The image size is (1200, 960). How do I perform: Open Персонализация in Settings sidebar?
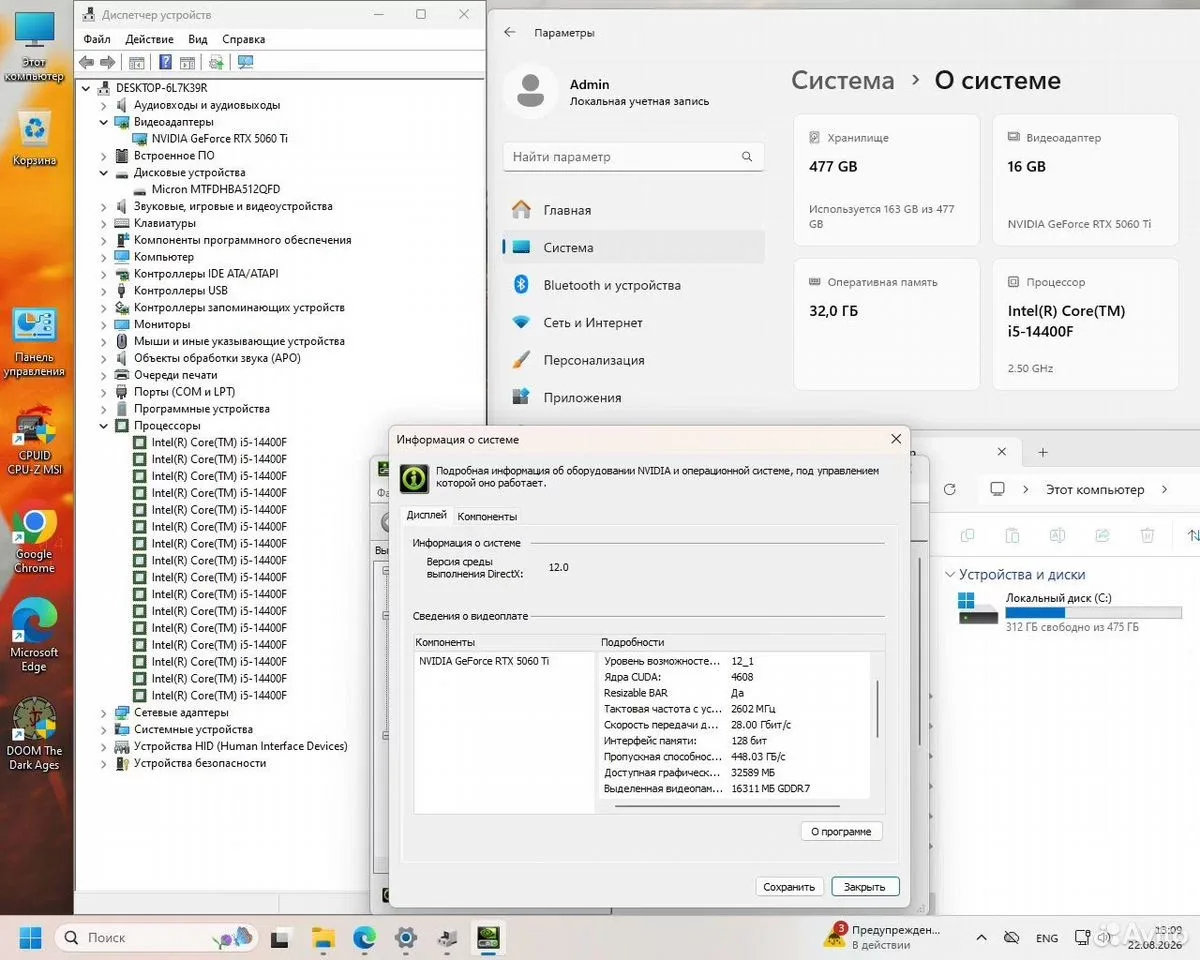(634, 360)
